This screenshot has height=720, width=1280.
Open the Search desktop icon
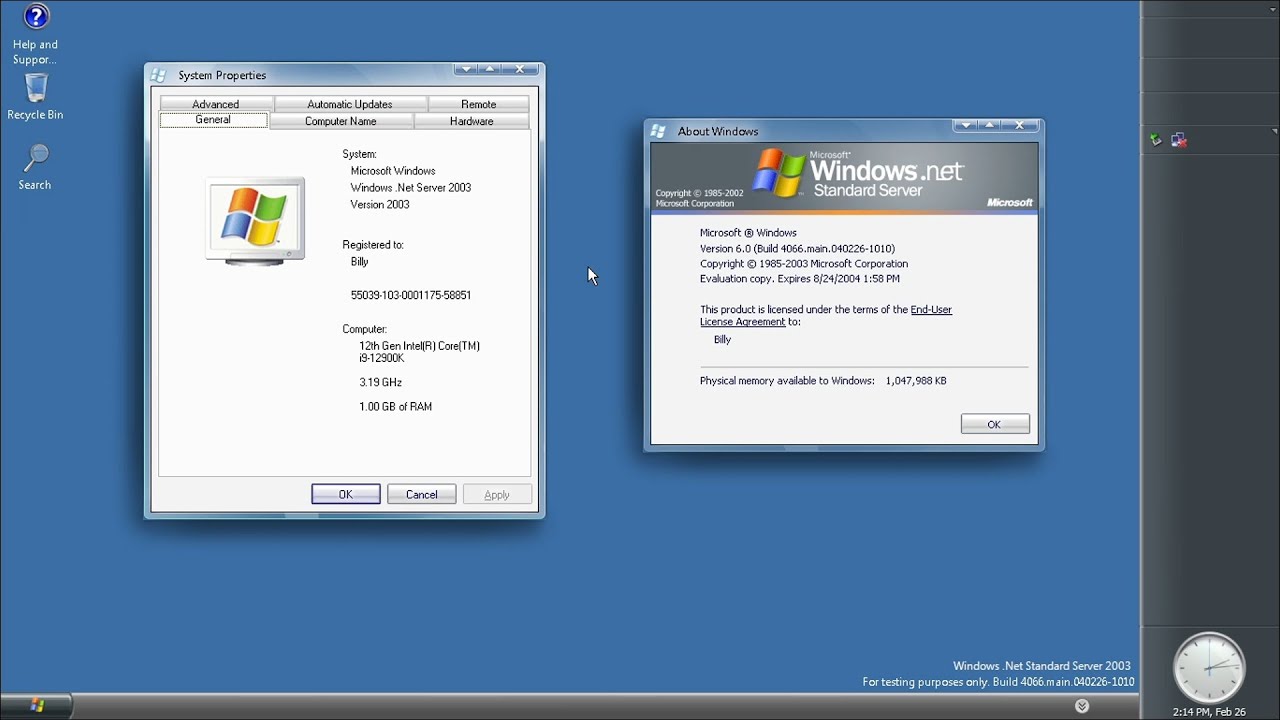35,167
